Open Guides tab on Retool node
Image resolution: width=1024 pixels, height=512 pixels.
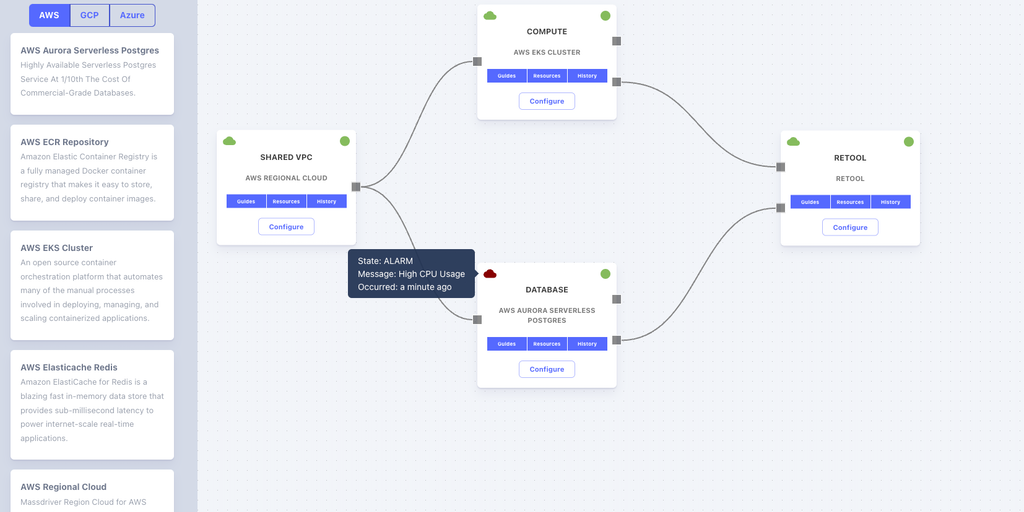tap(810, 202)
